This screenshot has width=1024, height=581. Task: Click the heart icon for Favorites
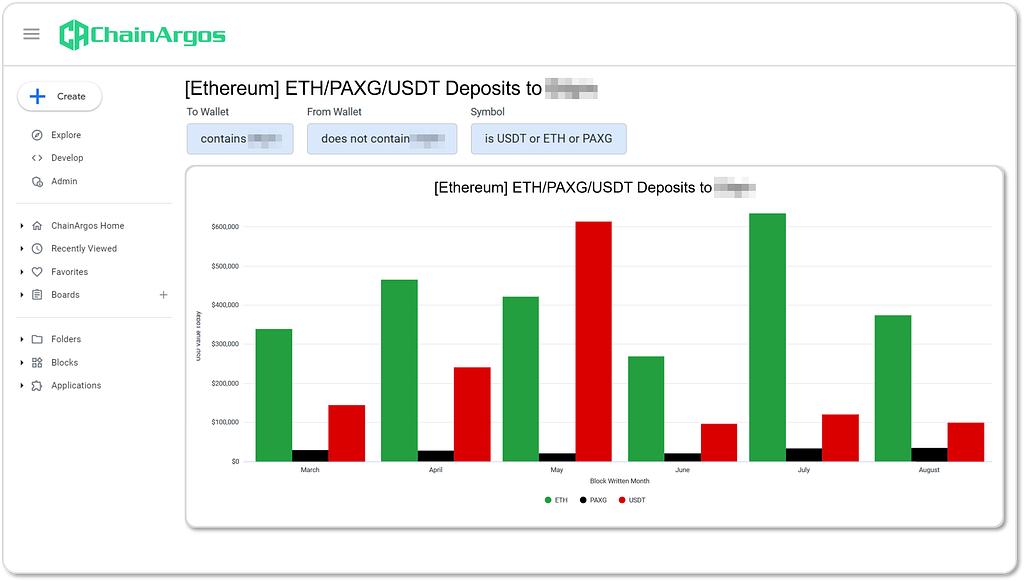[x=37, y=272]
